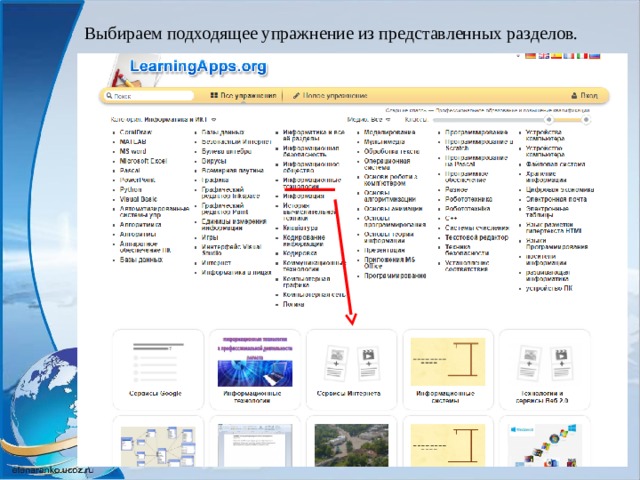The width and height of the screenshot is (640, 480).
Task: Open the Алгоритмика section
Action: [140, 225]
